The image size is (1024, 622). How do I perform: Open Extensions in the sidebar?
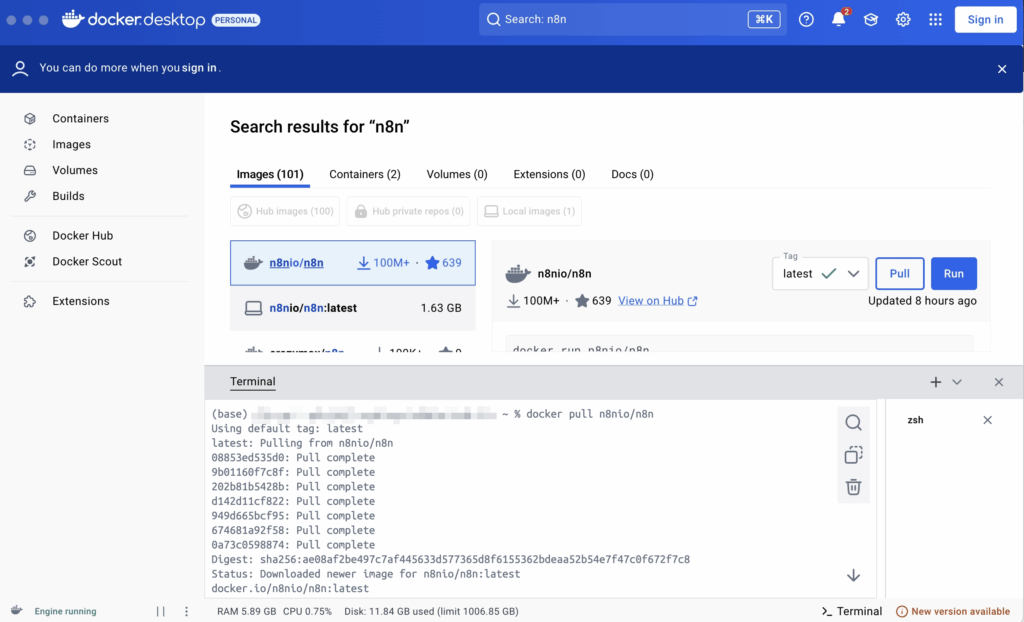click(x=80, y=301)
